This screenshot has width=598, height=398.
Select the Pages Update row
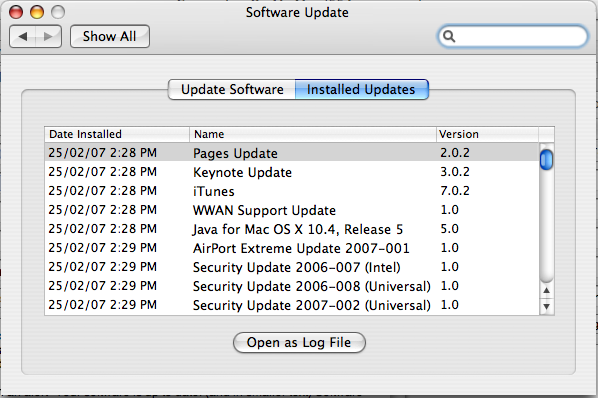coord(292,153)
